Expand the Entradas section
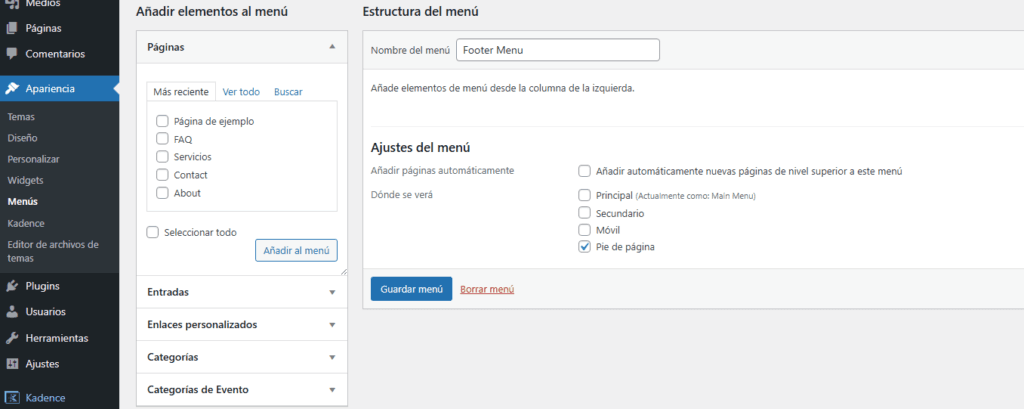This screenshot has height=409, width=1024. click(331, 292)
